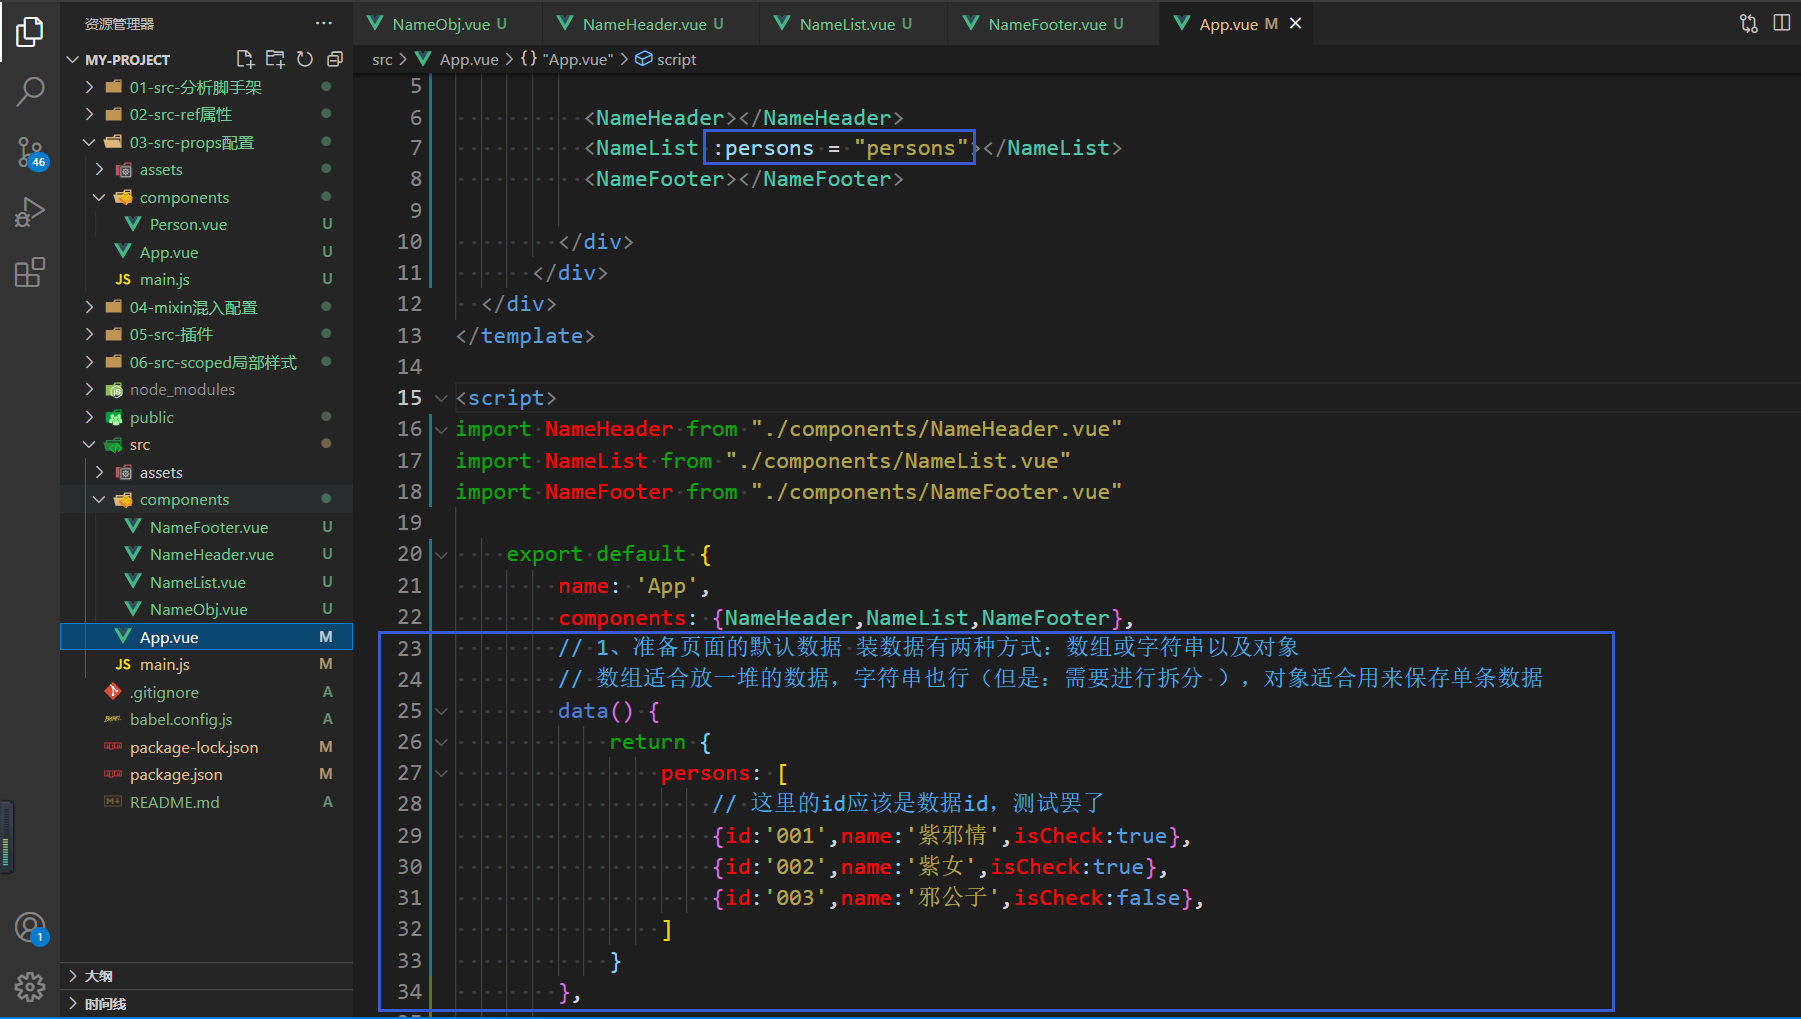Screen dimensions: 1801x1019
Task: Expand the 时间线 timeline section
Action: [206, 1003]
